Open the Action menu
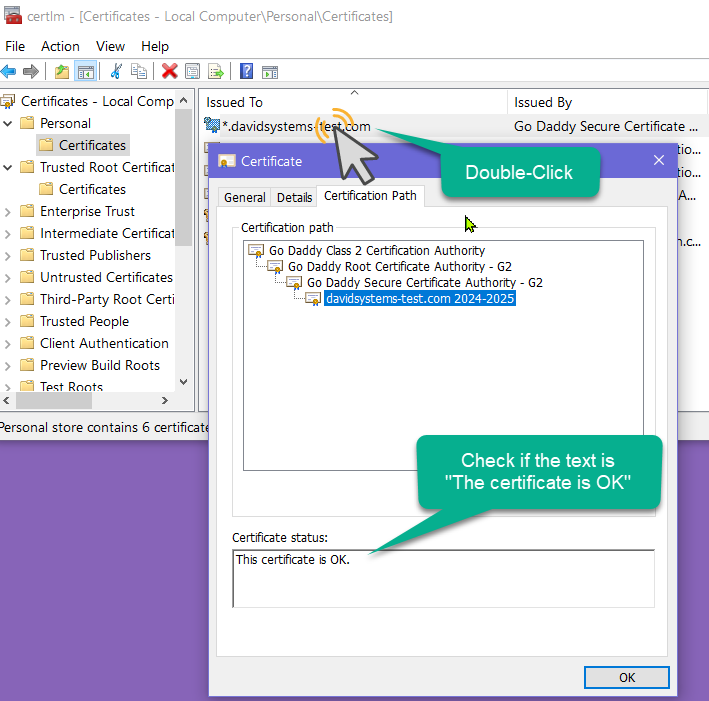 tap(60, 46)
